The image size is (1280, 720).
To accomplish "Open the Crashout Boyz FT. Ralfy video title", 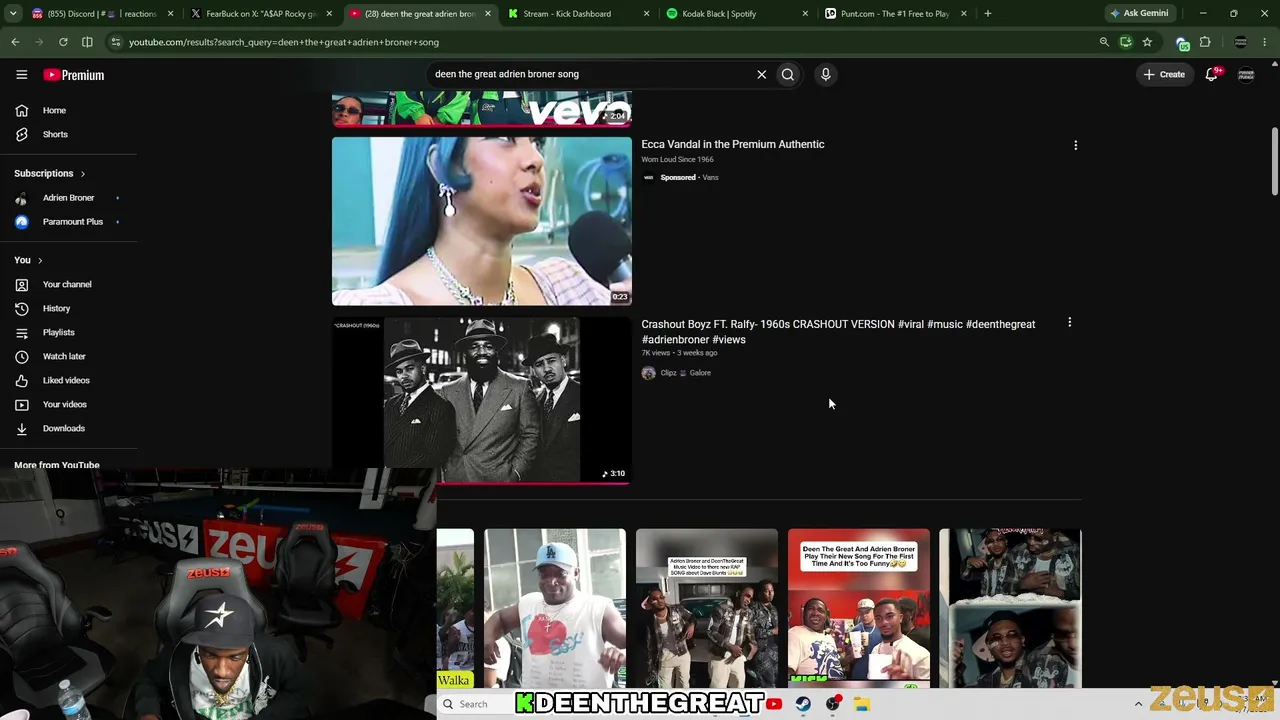I will point(838,332).
